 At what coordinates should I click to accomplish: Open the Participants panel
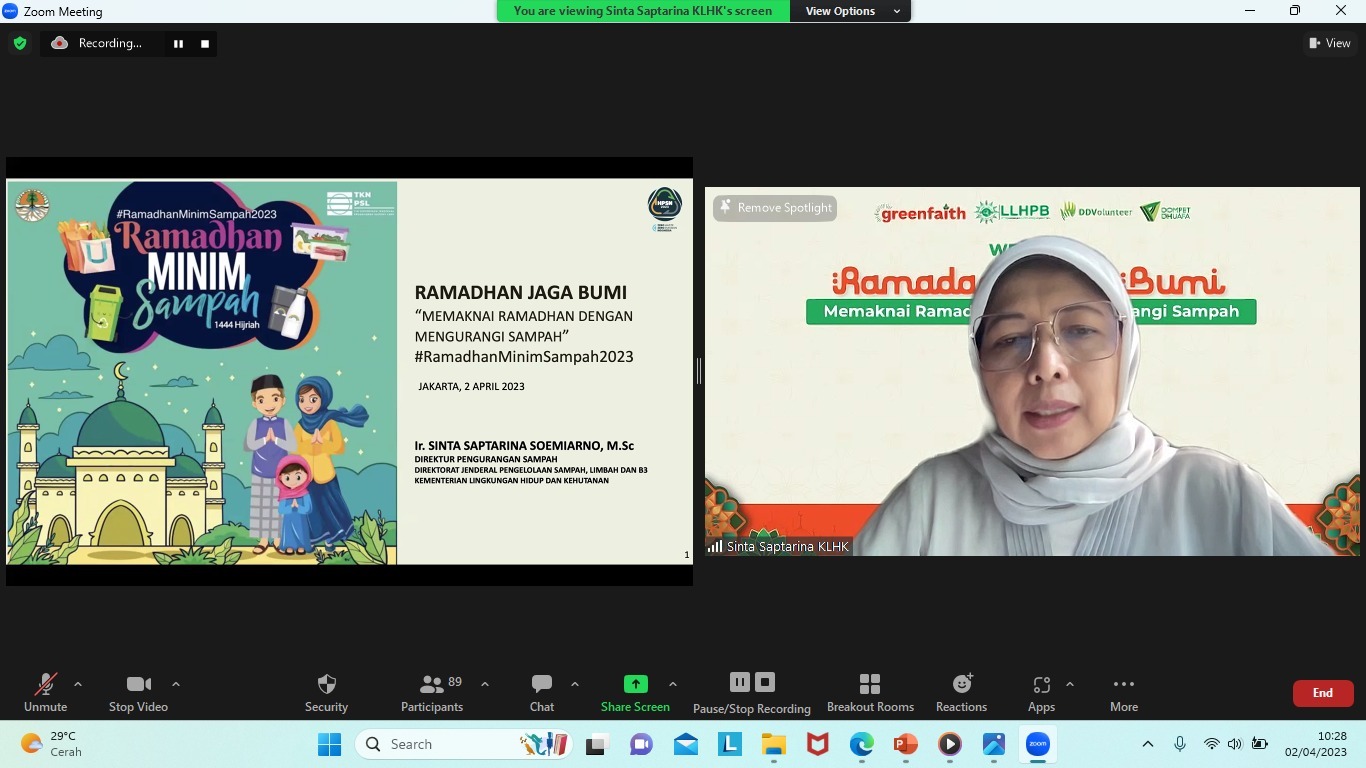tap(432, 692)
